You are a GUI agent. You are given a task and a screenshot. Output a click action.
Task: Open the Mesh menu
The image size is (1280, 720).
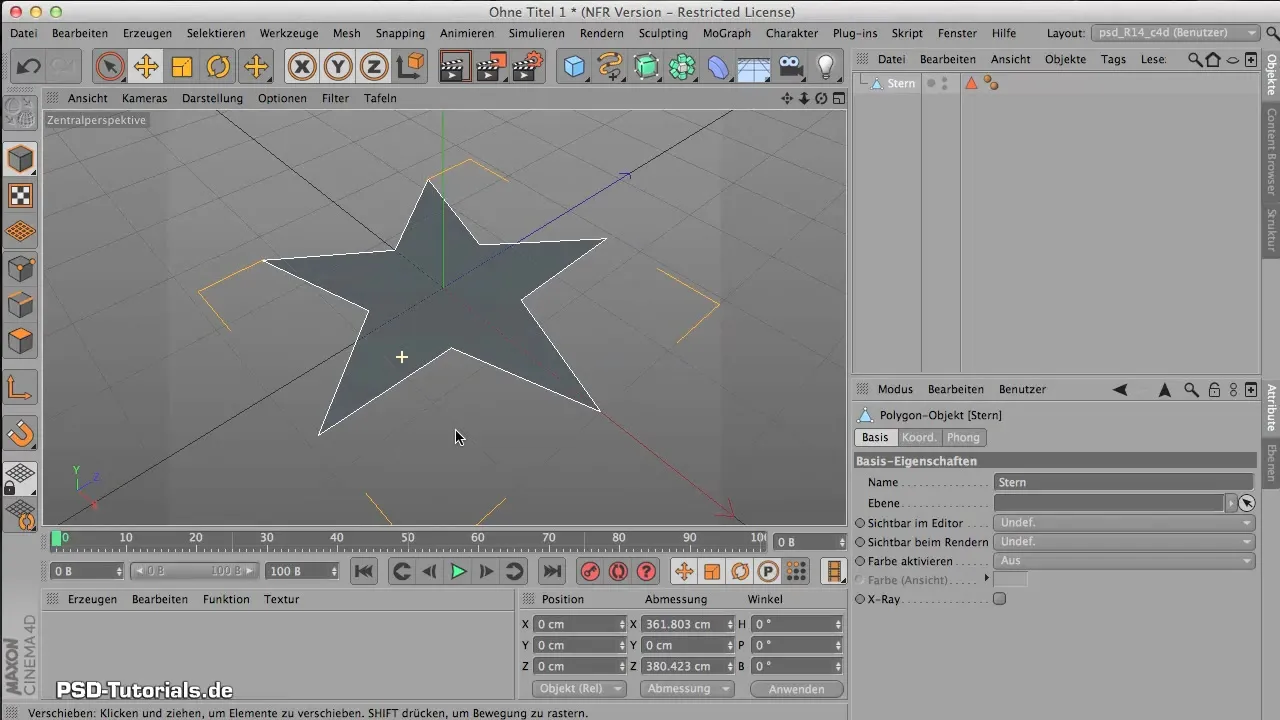(x=346, y=33)
